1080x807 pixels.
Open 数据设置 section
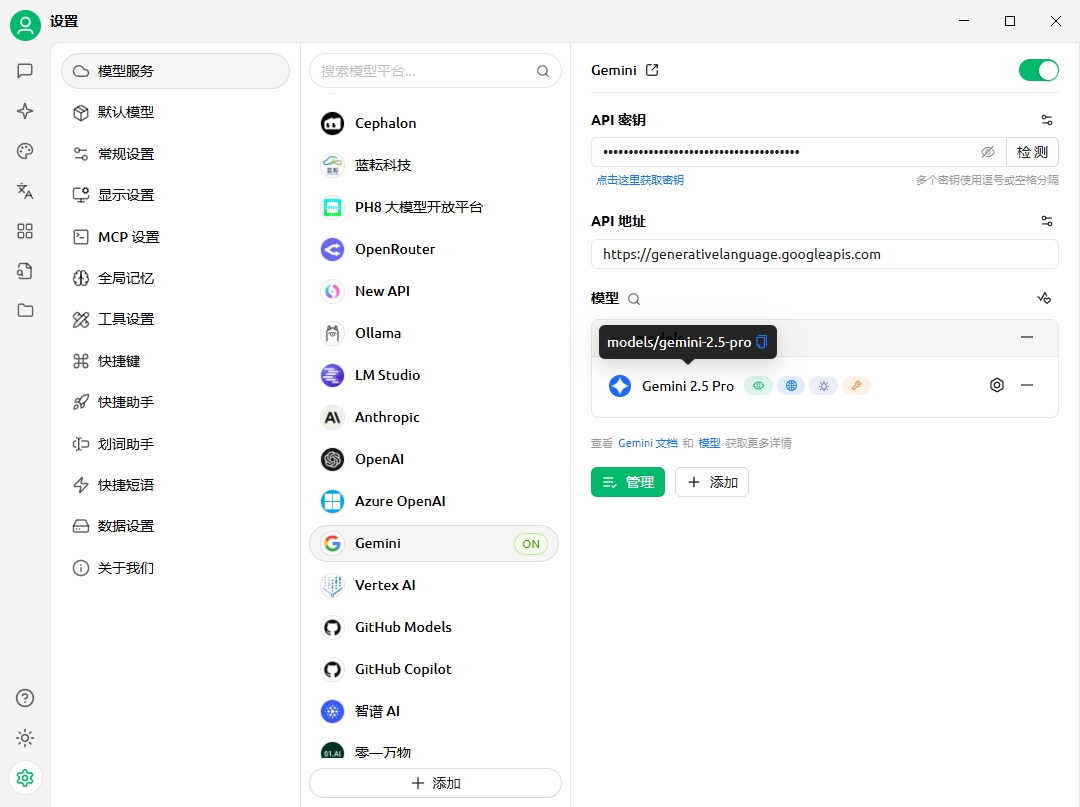[175, 526]
